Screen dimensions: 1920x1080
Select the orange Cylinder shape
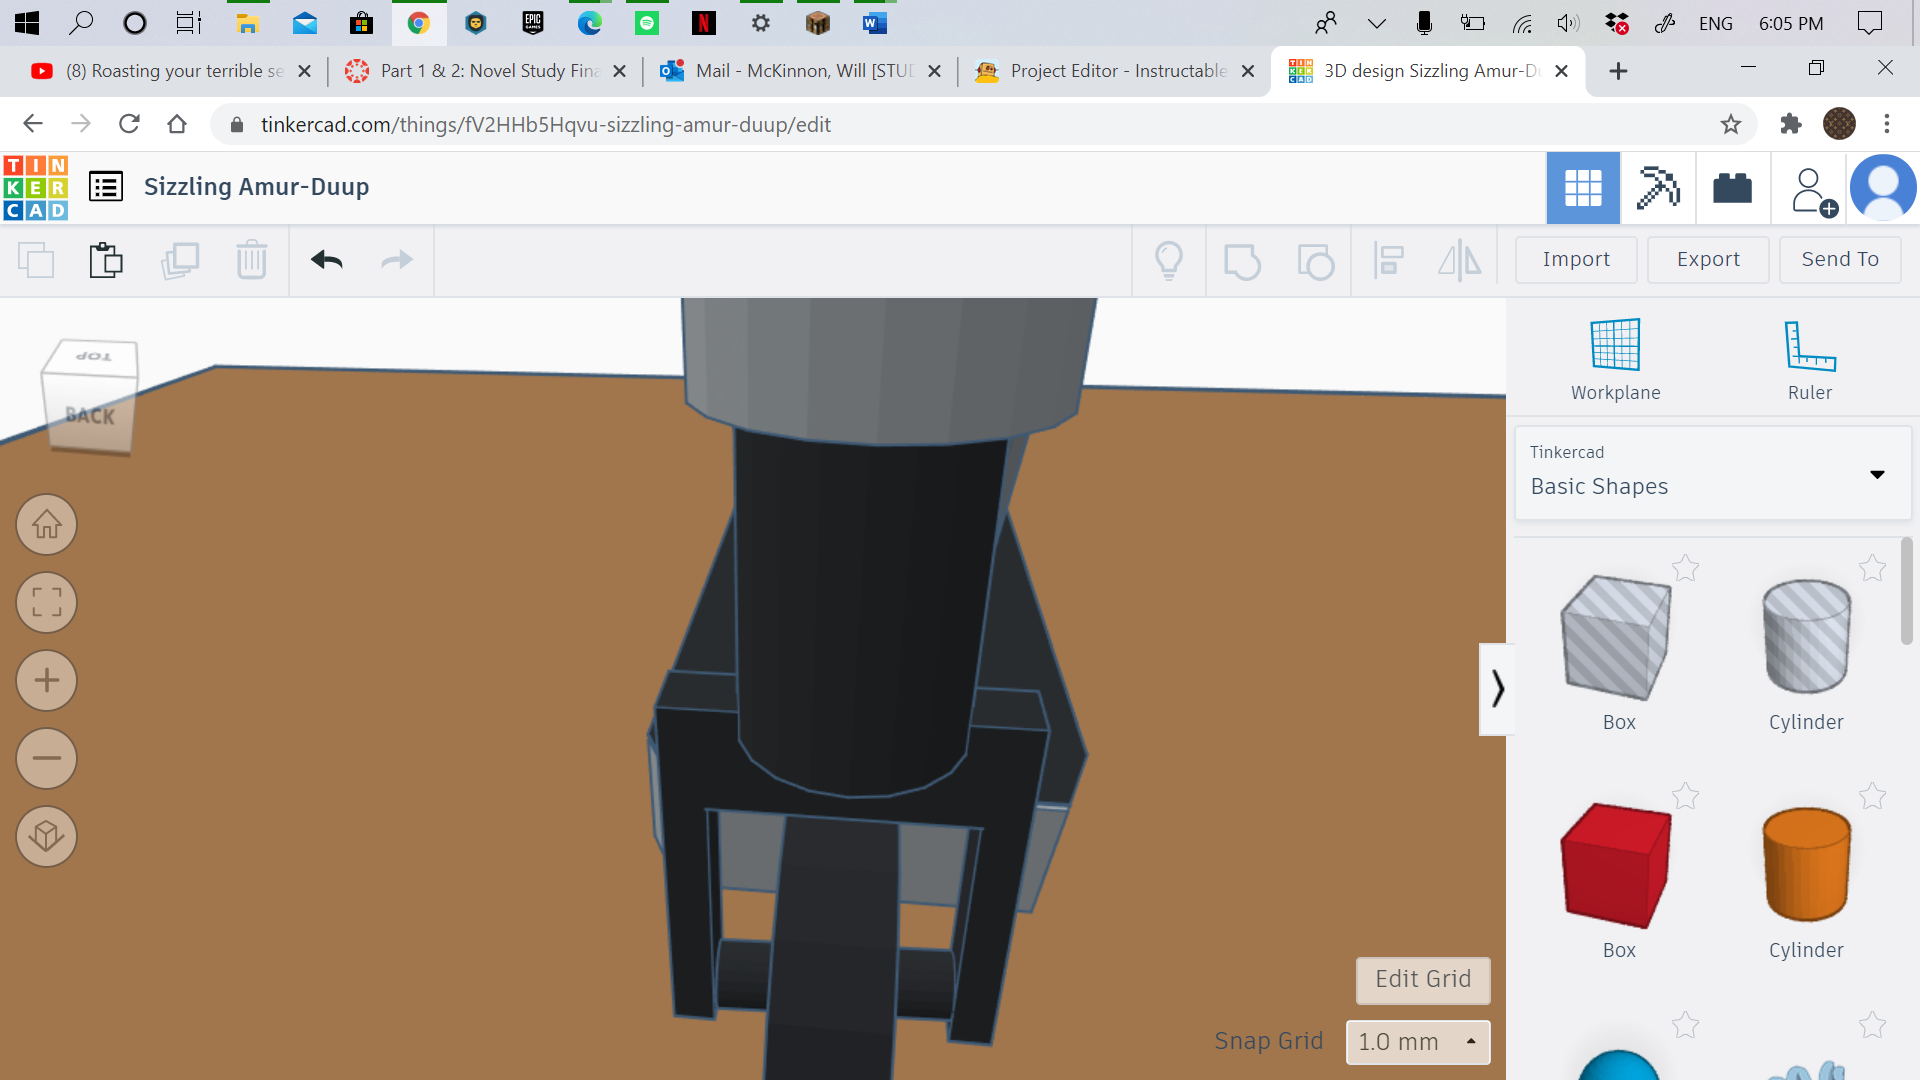(x=1807, y=866)
